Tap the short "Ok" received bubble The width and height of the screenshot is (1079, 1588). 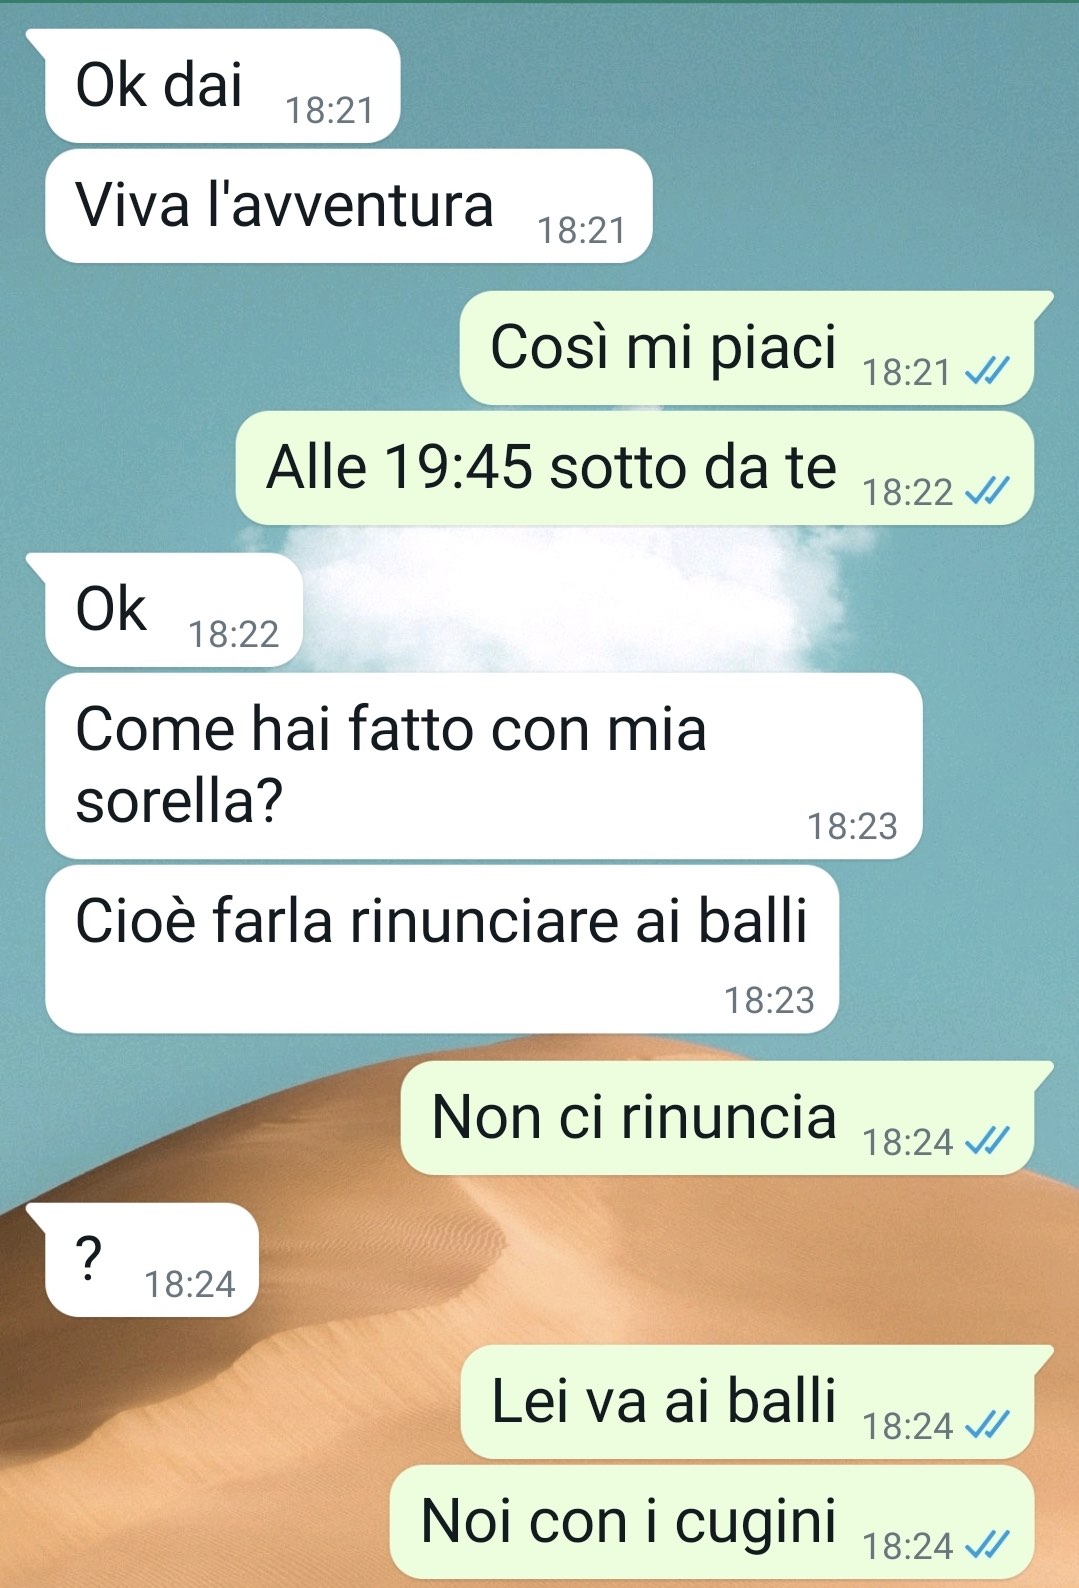click(x=173, y=610)
